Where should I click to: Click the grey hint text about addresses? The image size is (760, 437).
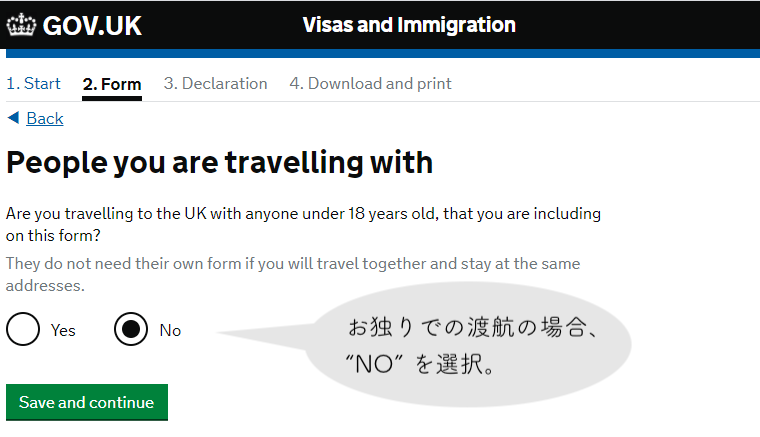293,274
